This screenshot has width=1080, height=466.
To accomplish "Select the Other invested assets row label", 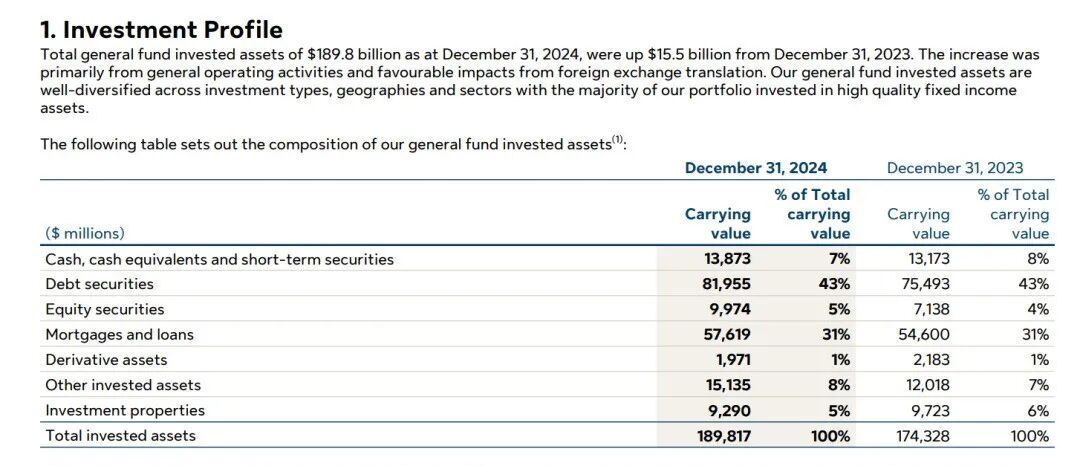I will 122,385.
